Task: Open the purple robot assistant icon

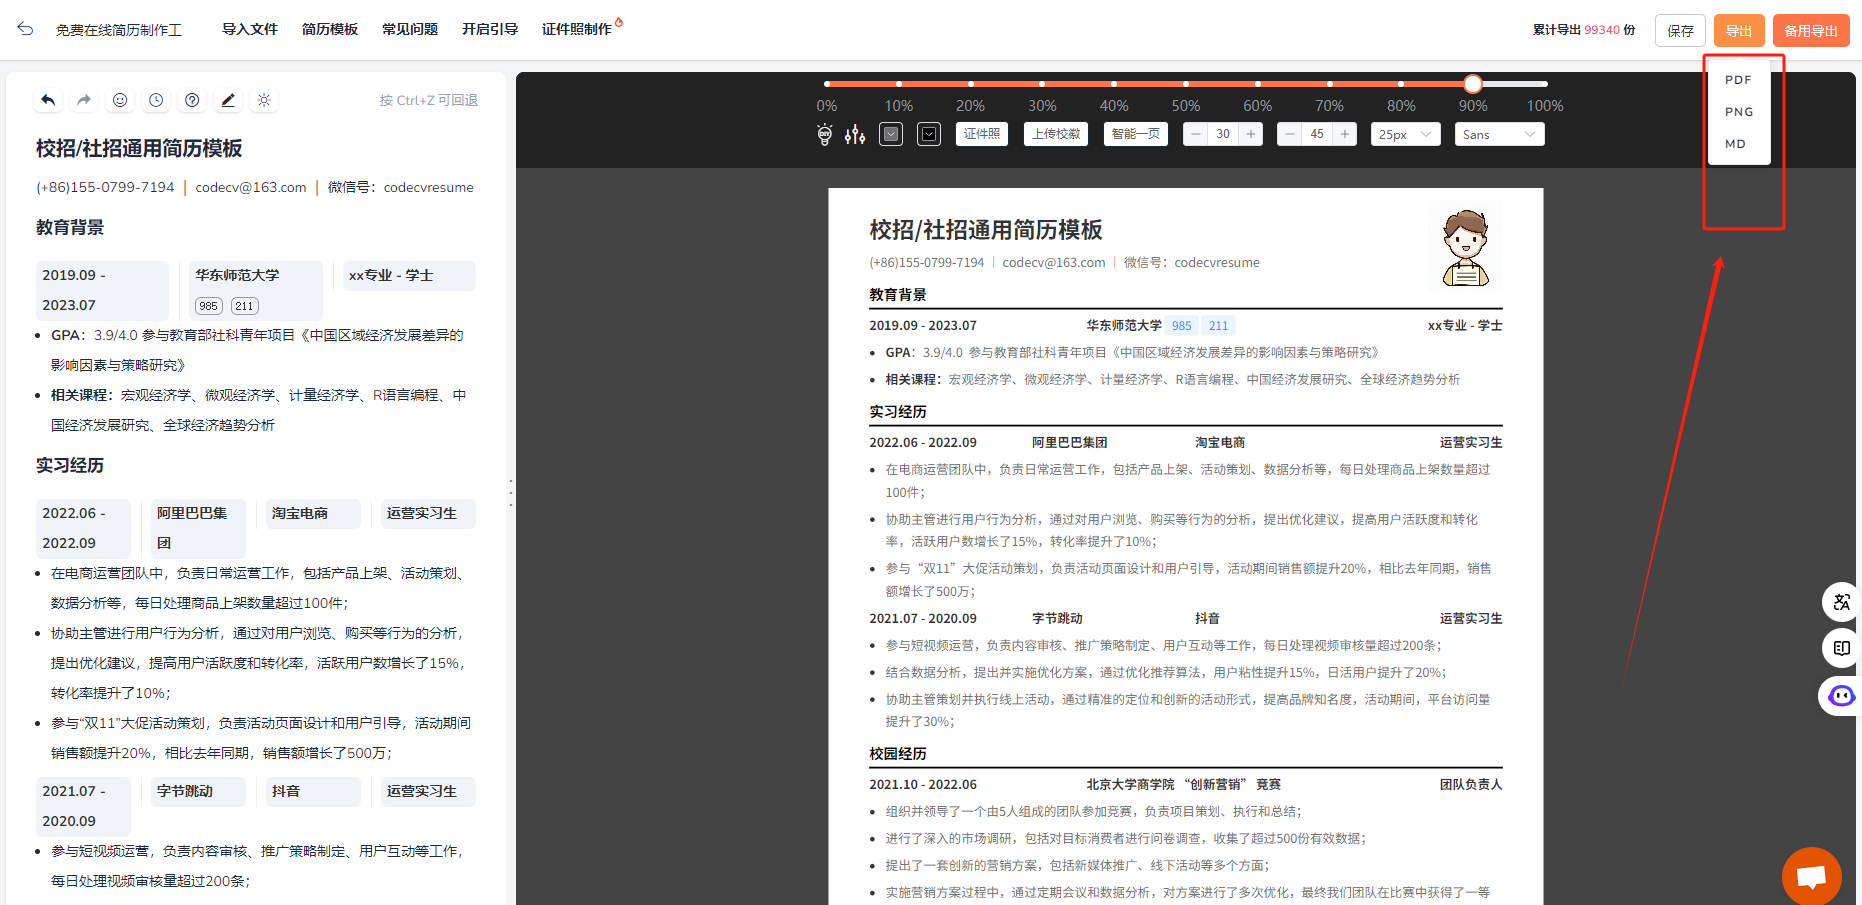Action: point(1841,696)
